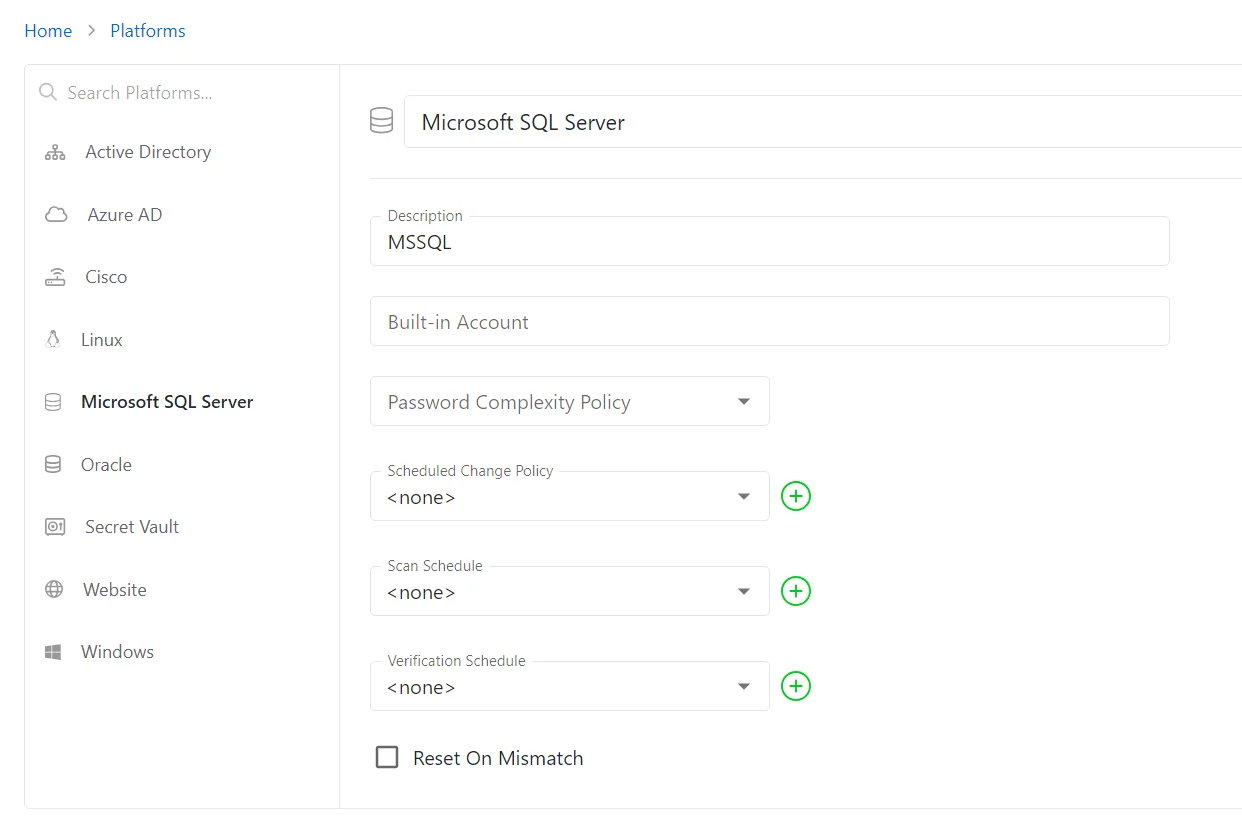Click the Built-in Account field
Screen dimensions: 1242x826
(770, 321)
